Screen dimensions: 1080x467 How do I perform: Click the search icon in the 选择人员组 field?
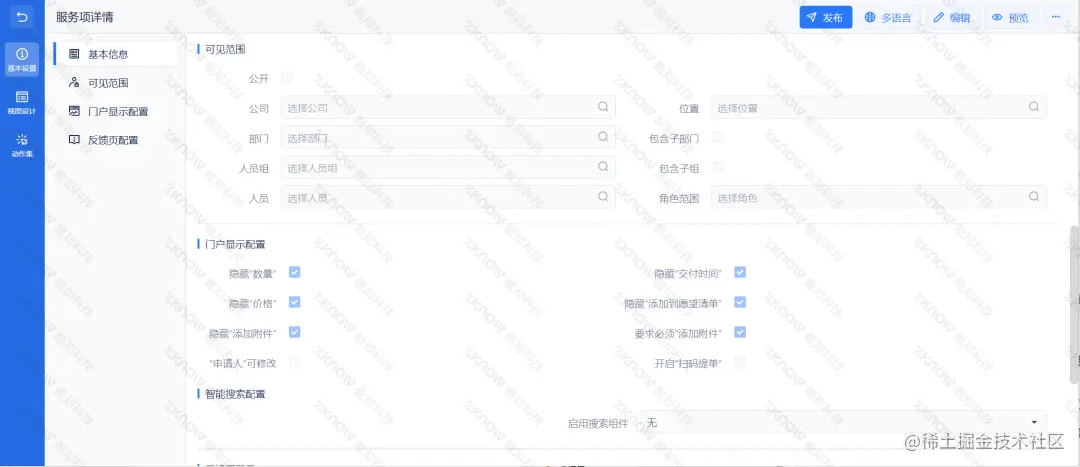[603, 166]
